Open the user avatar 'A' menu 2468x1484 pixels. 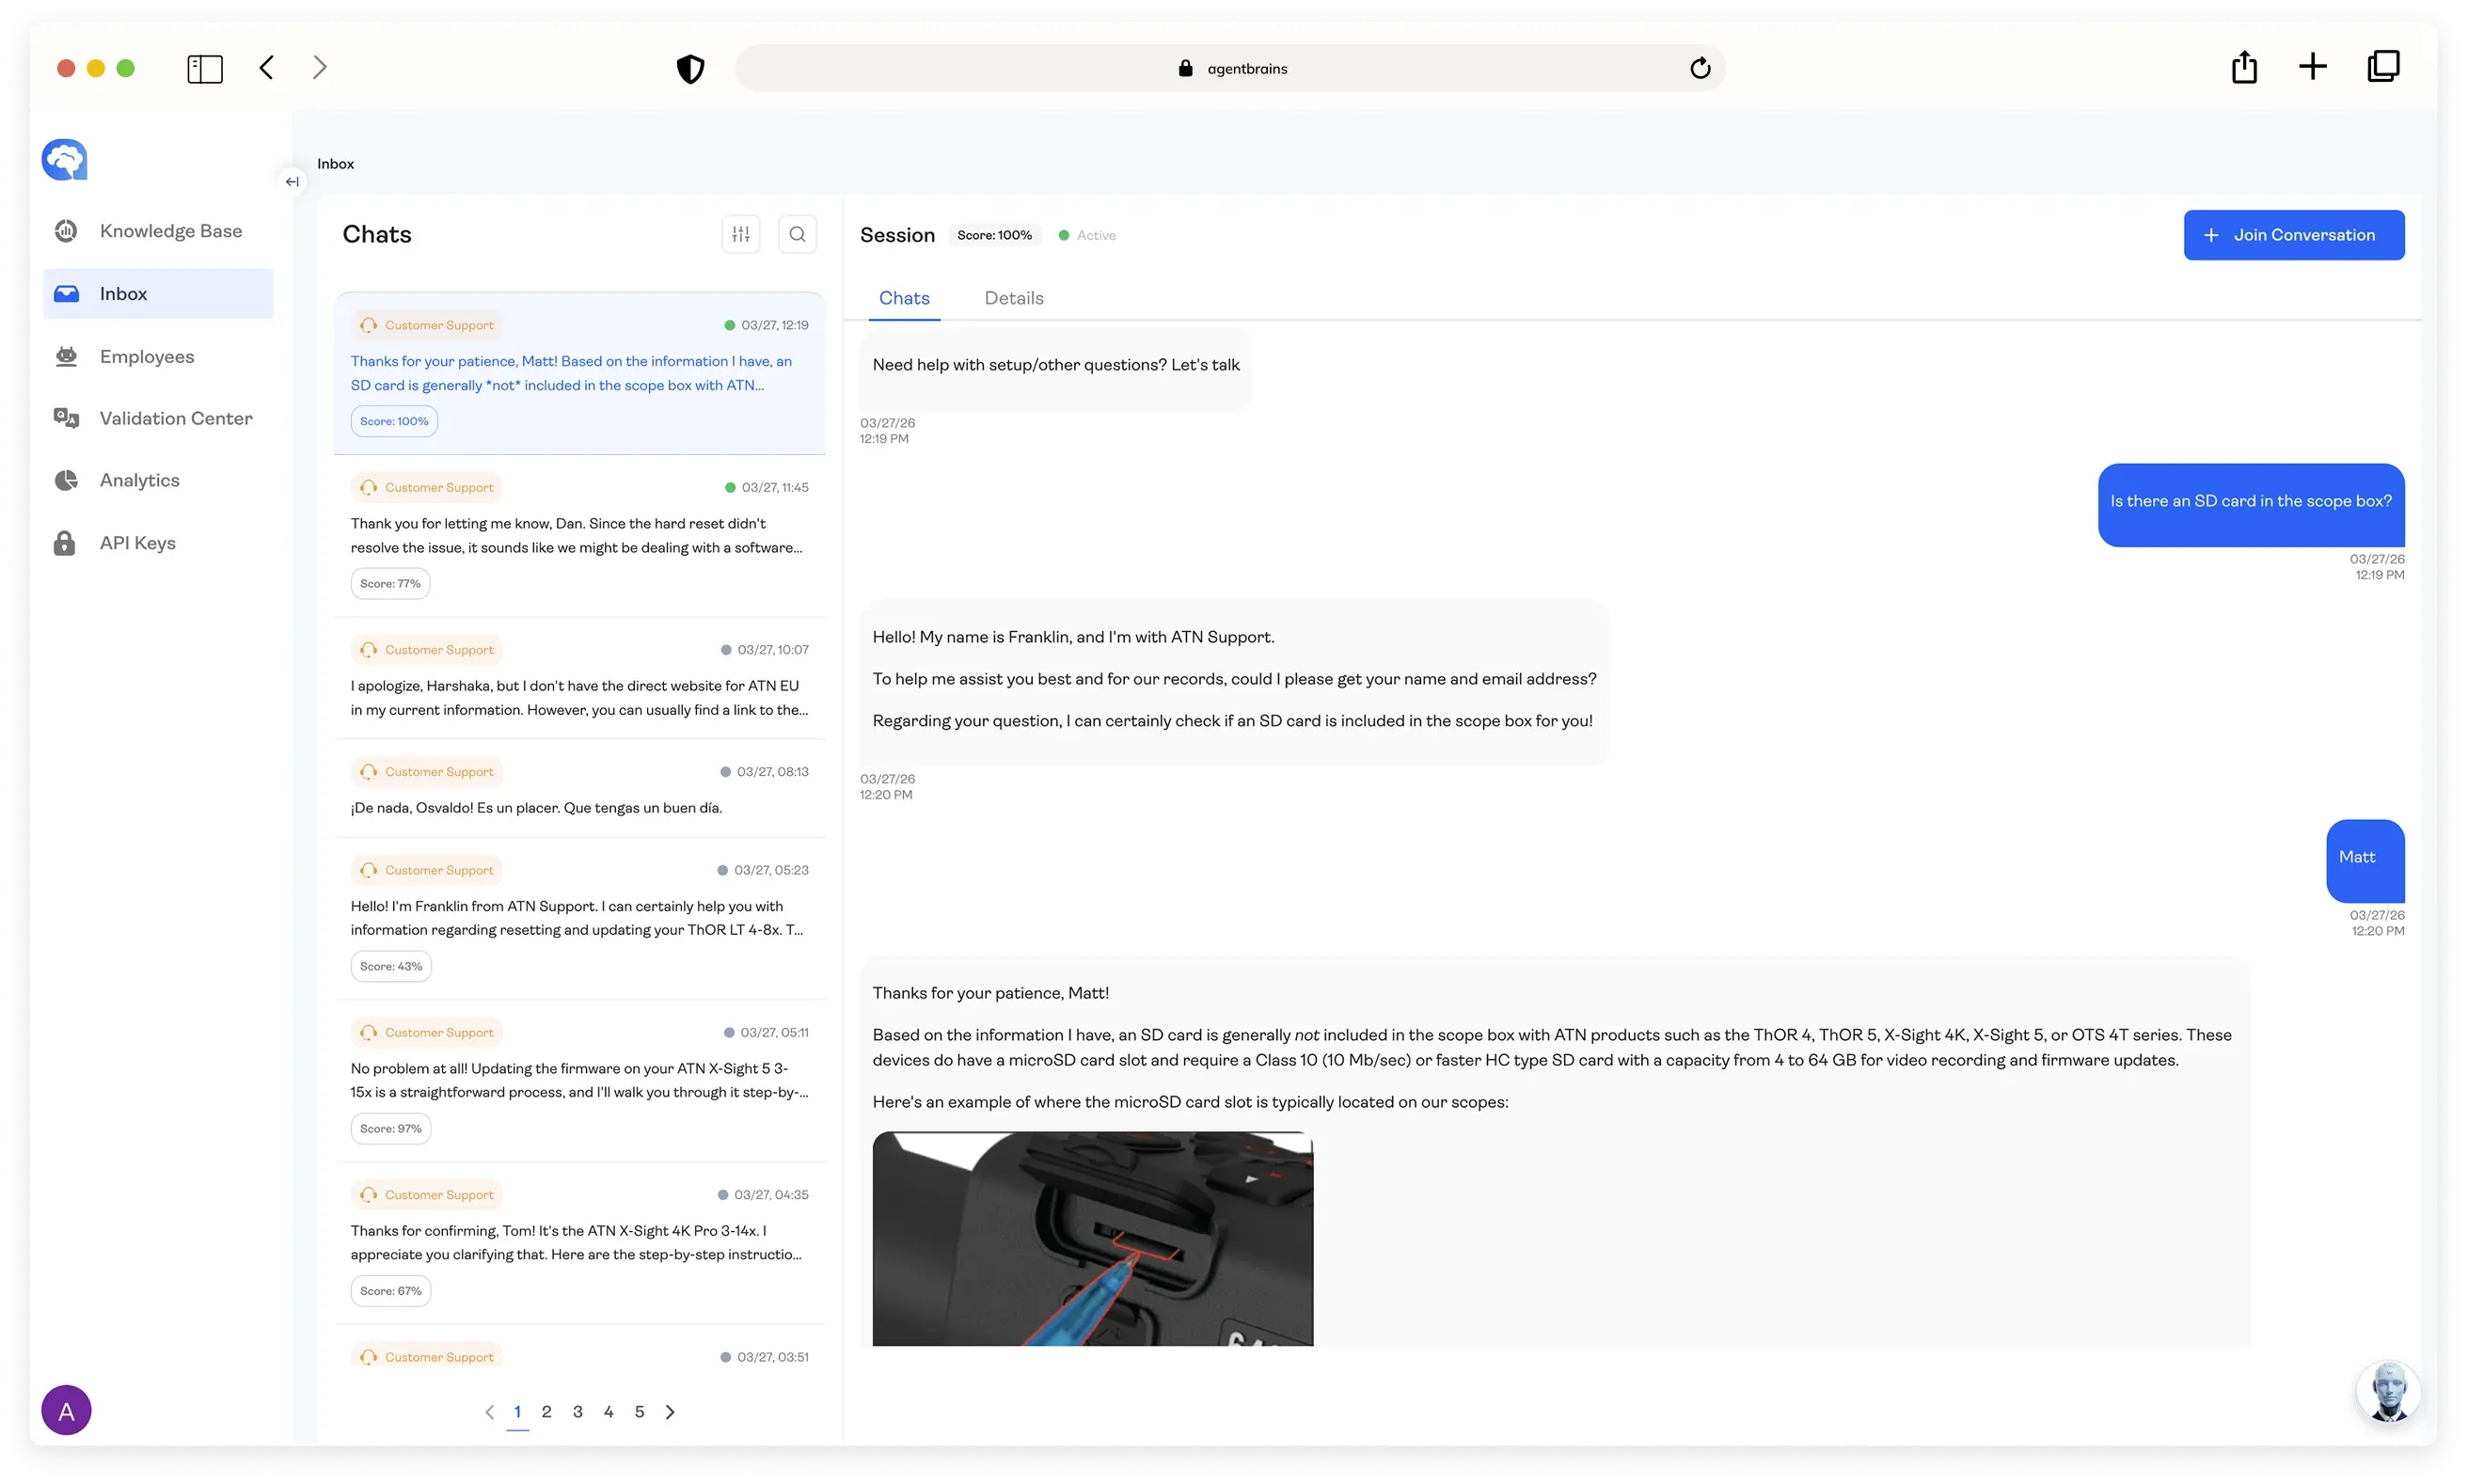coord(66,1411)
